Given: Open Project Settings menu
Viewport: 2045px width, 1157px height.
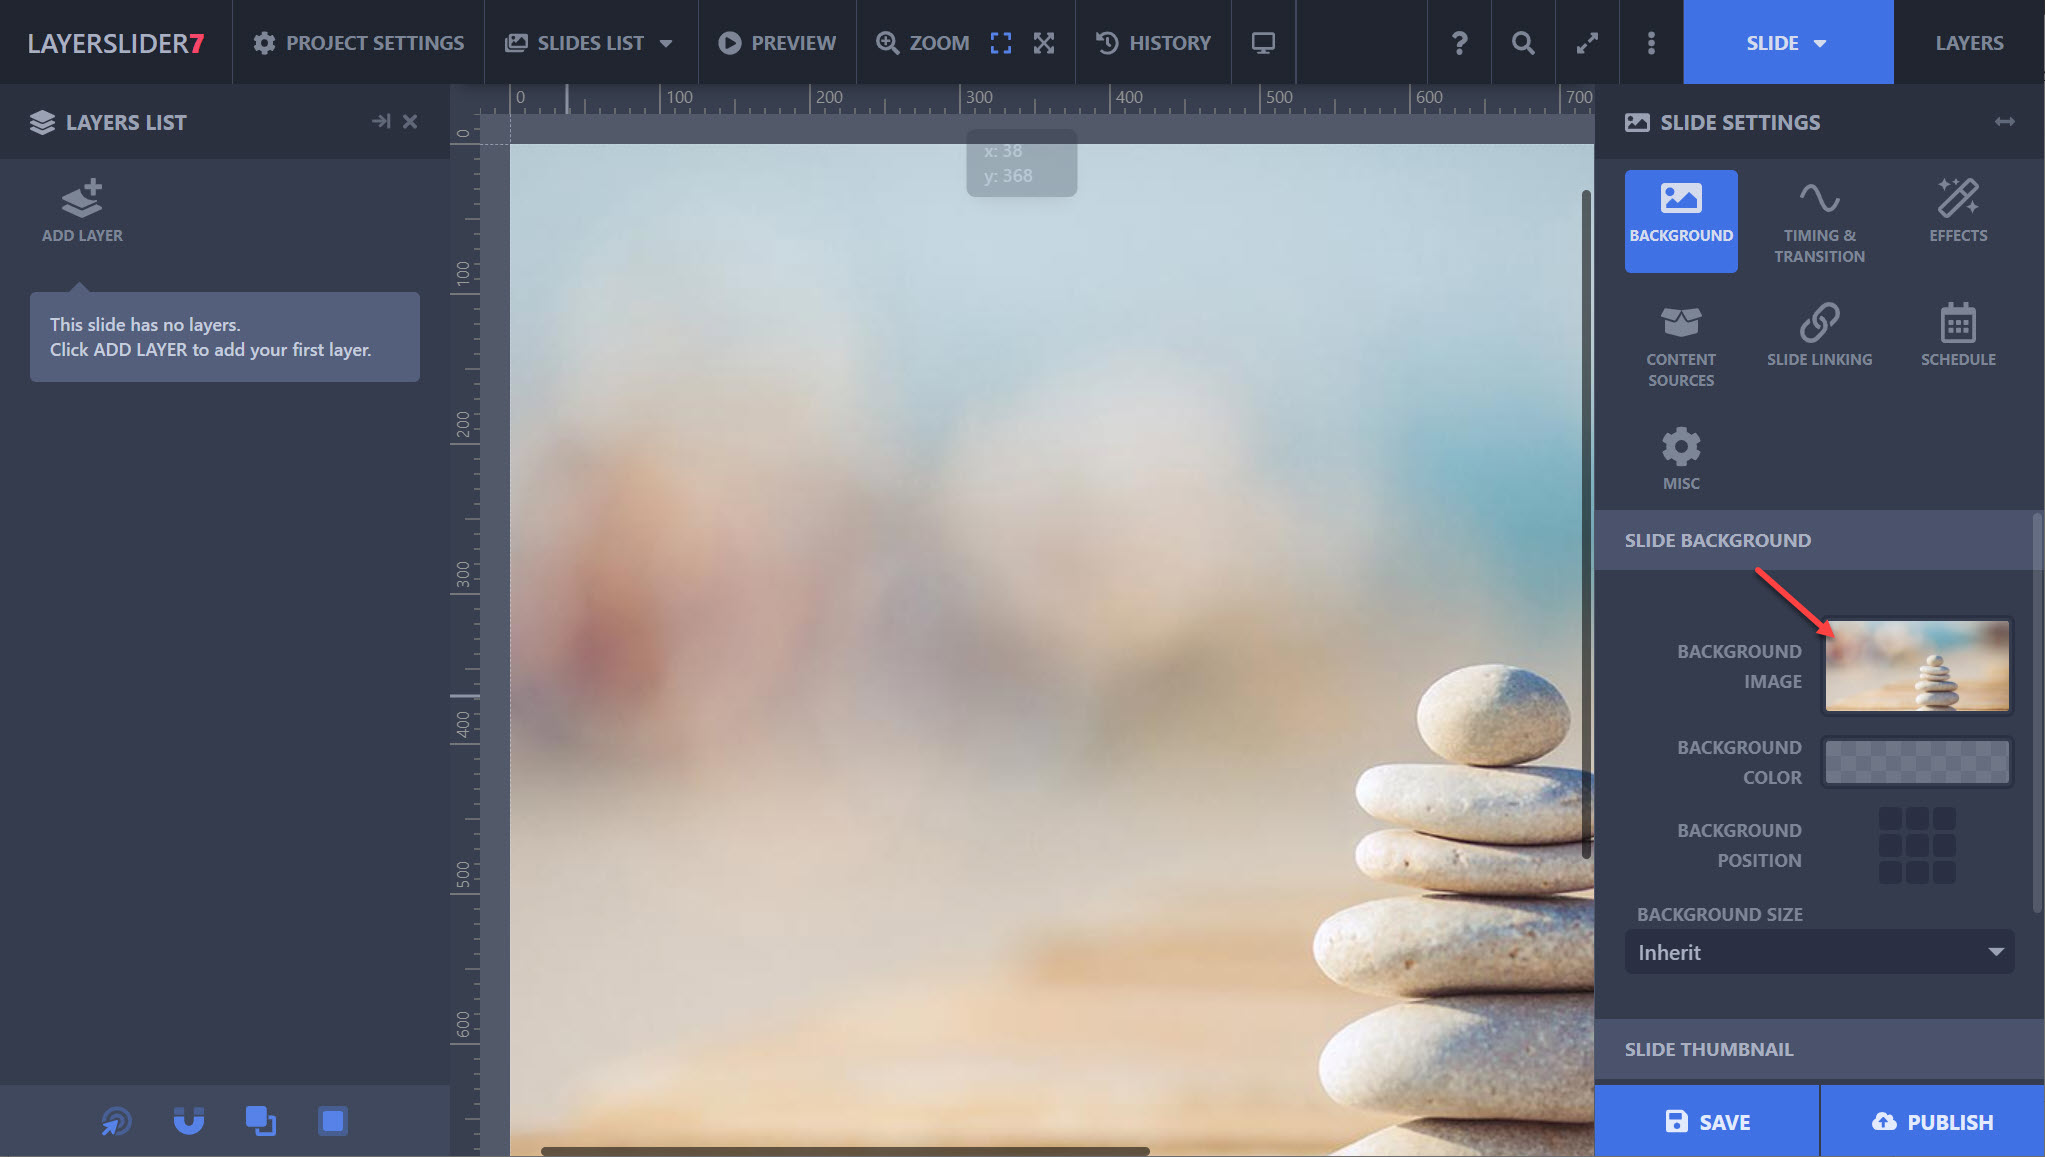Looking at the screenshot, I should (x=358, y=43).
